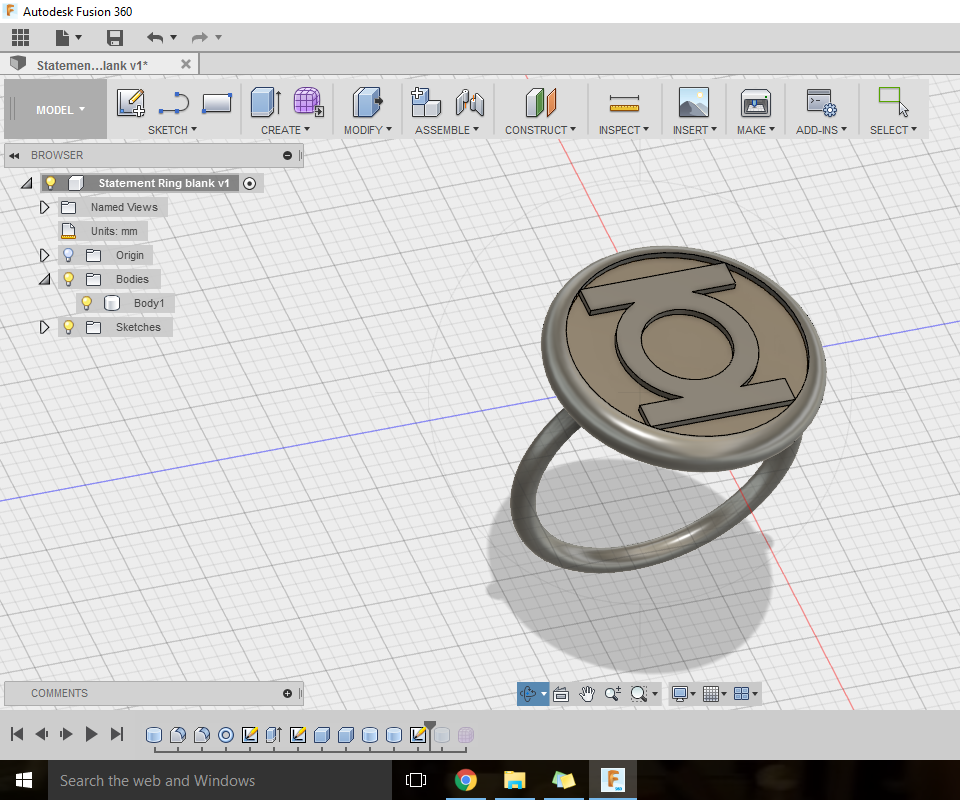Select the first timeline feature icon
This screenshot has width=960, height=800.
(x=154, y=735)
